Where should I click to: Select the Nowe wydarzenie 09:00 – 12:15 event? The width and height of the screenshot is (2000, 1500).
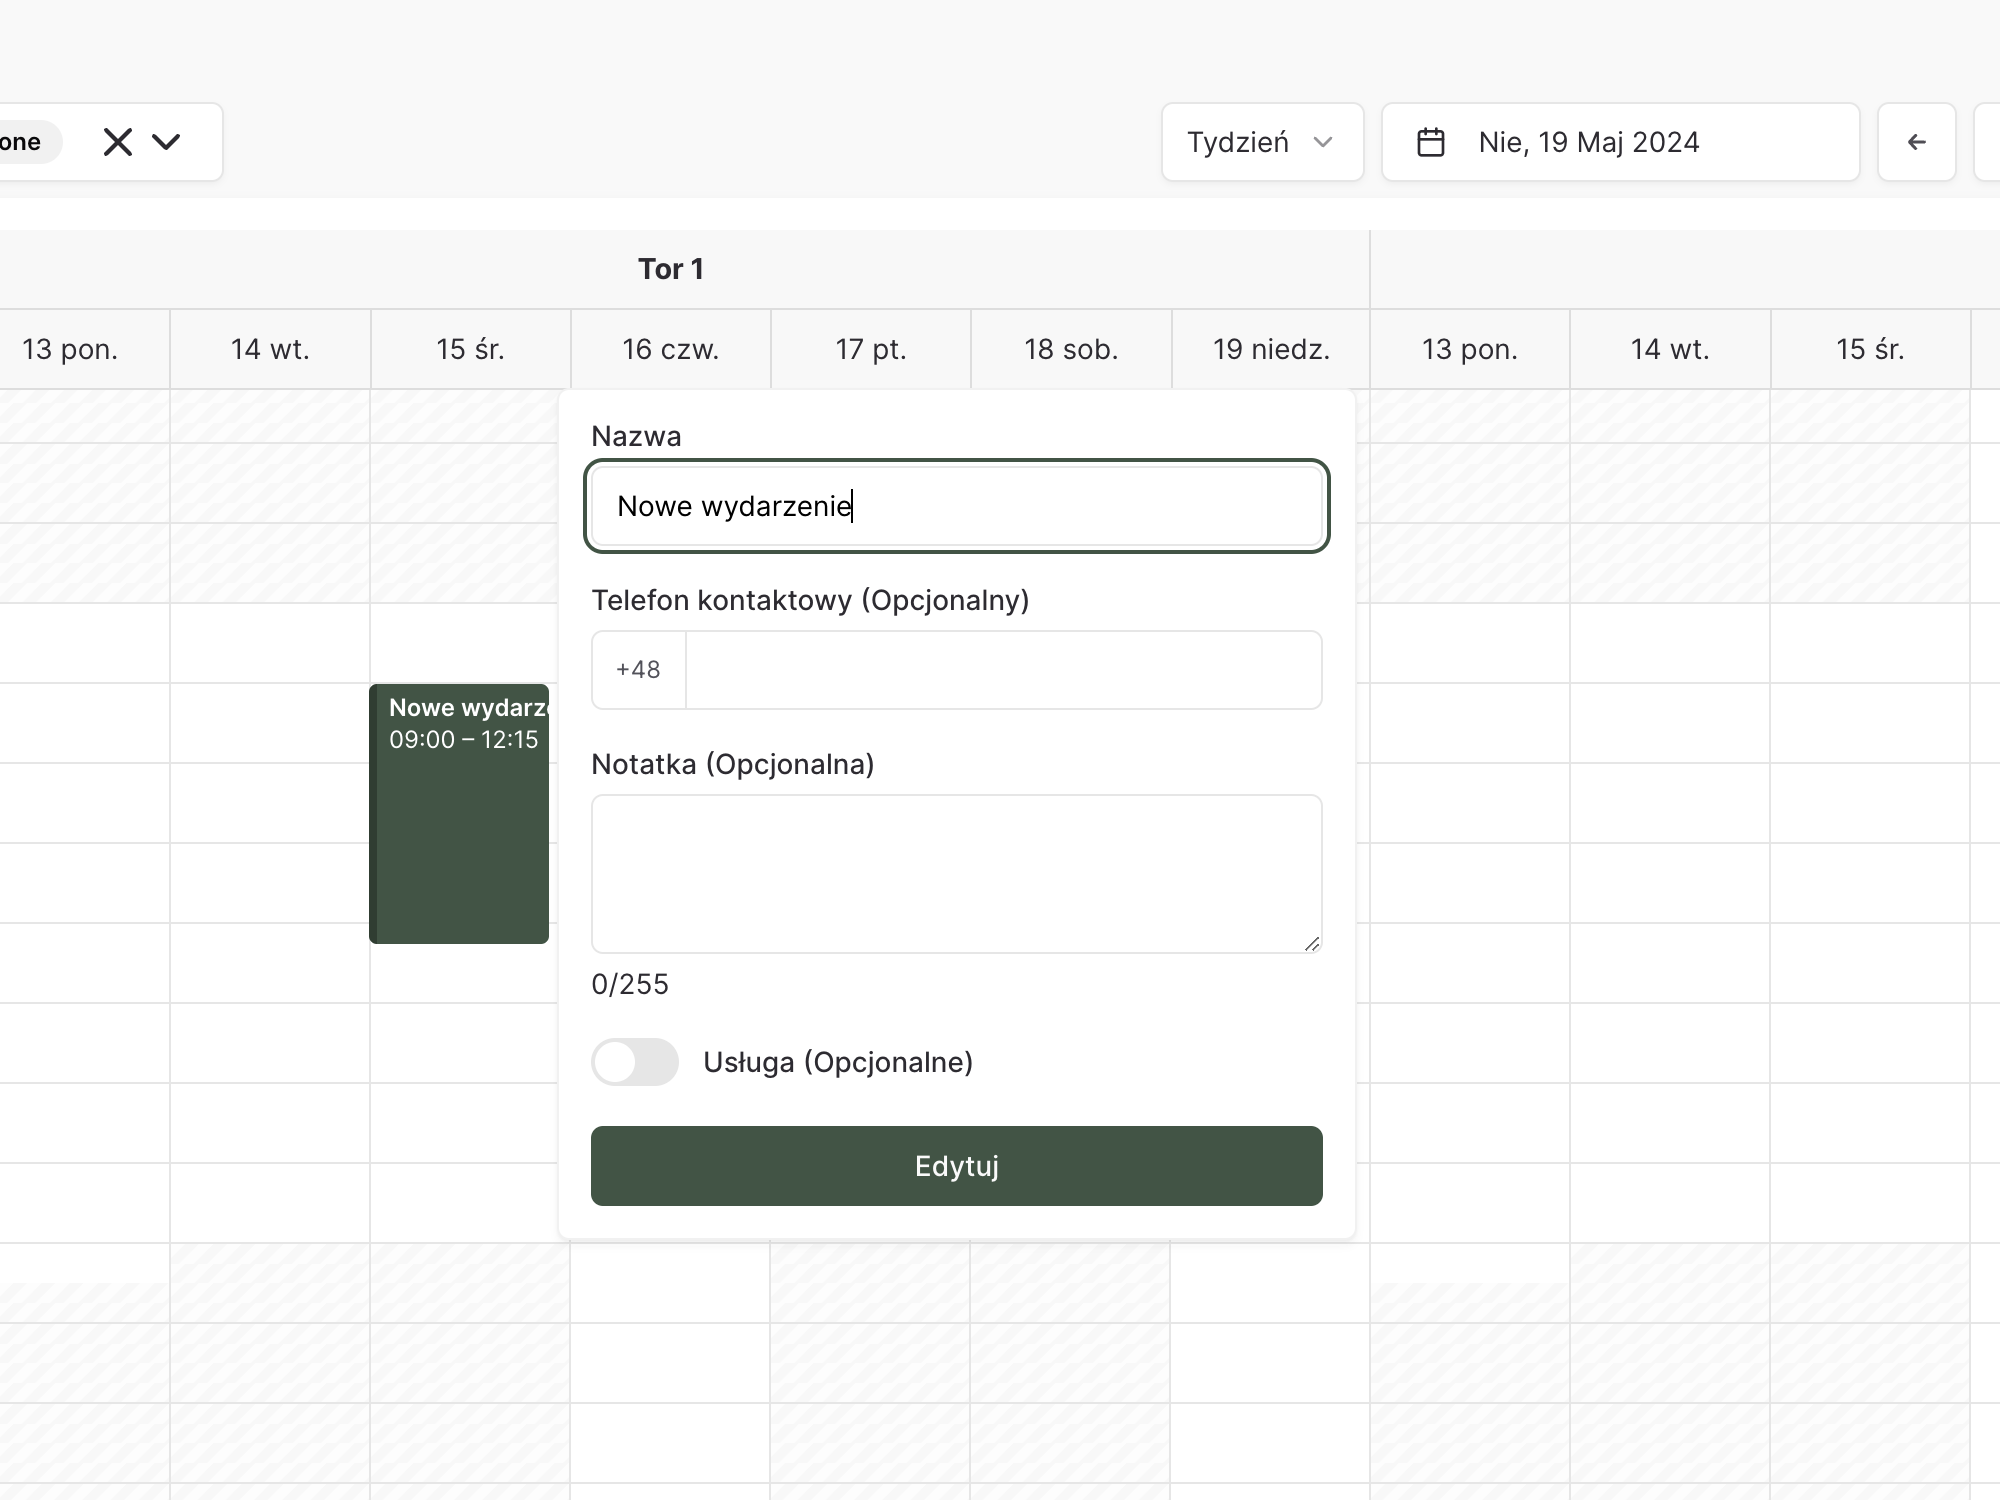(459, 814)
